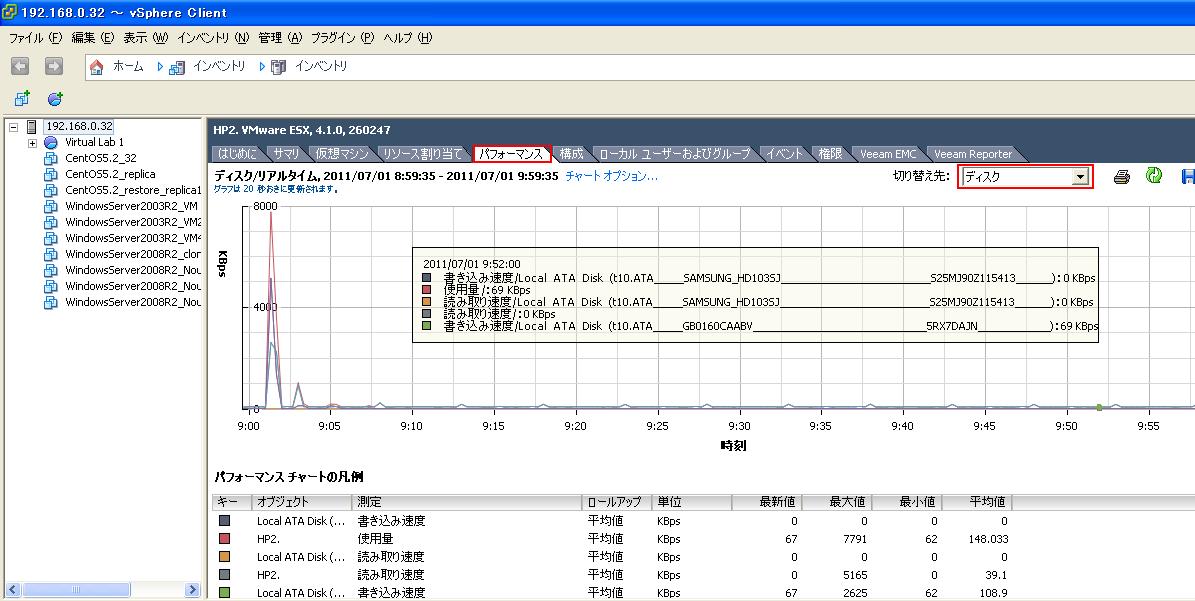This screenshot has height=601, width=1195.
Task: Open the 編集(E) menu
Action: [x=92, y=37]
